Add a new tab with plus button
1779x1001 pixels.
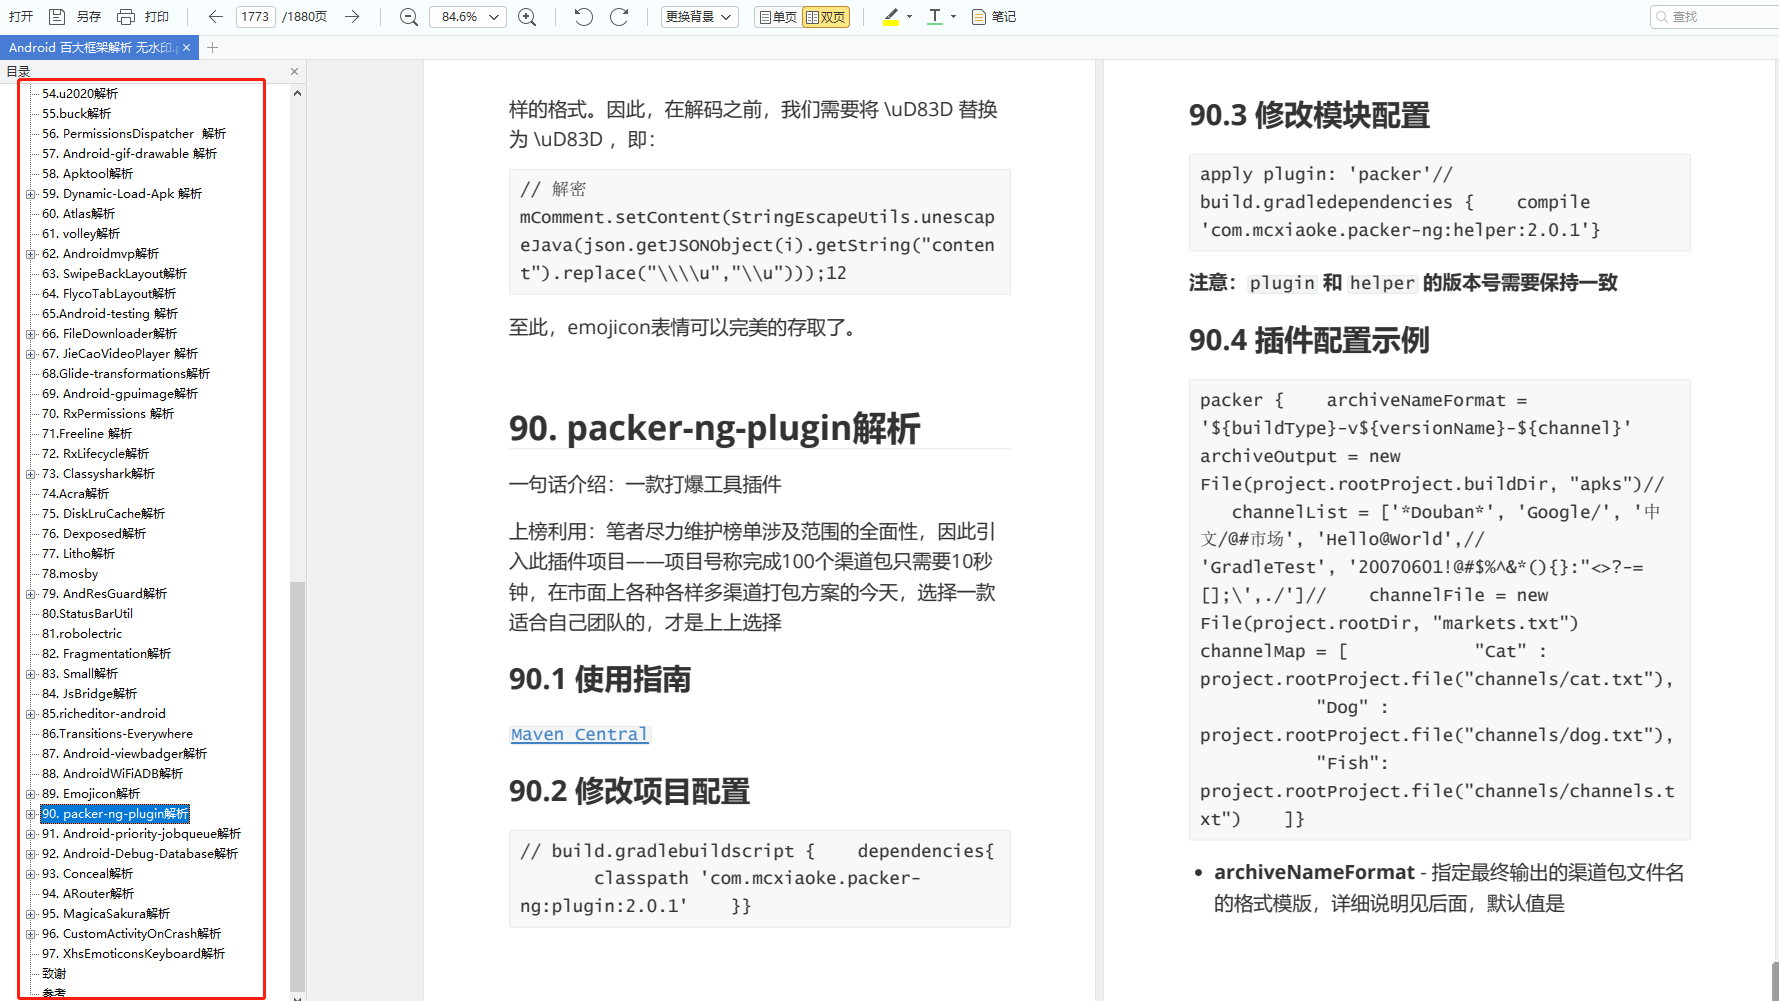(212, 47)
